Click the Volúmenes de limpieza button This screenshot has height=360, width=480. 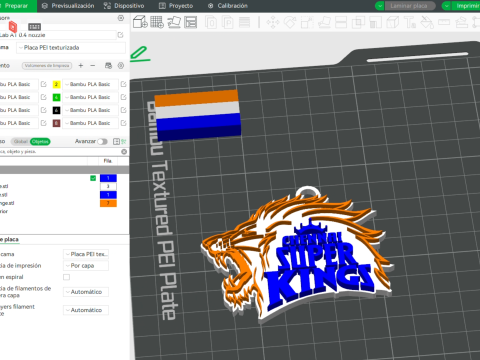pyautogui.click(x=47, y=66)
